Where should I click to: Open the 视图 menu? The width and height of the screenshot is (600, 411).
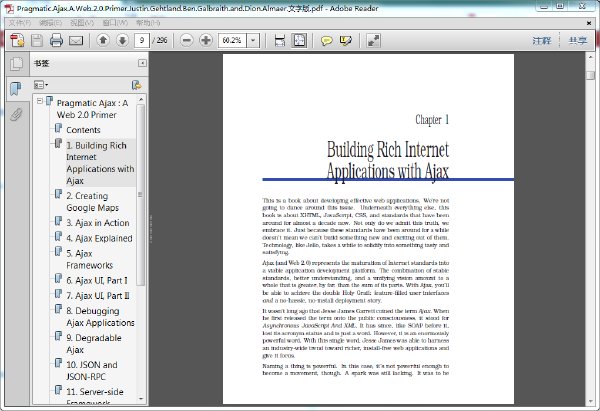click(82, 23)
